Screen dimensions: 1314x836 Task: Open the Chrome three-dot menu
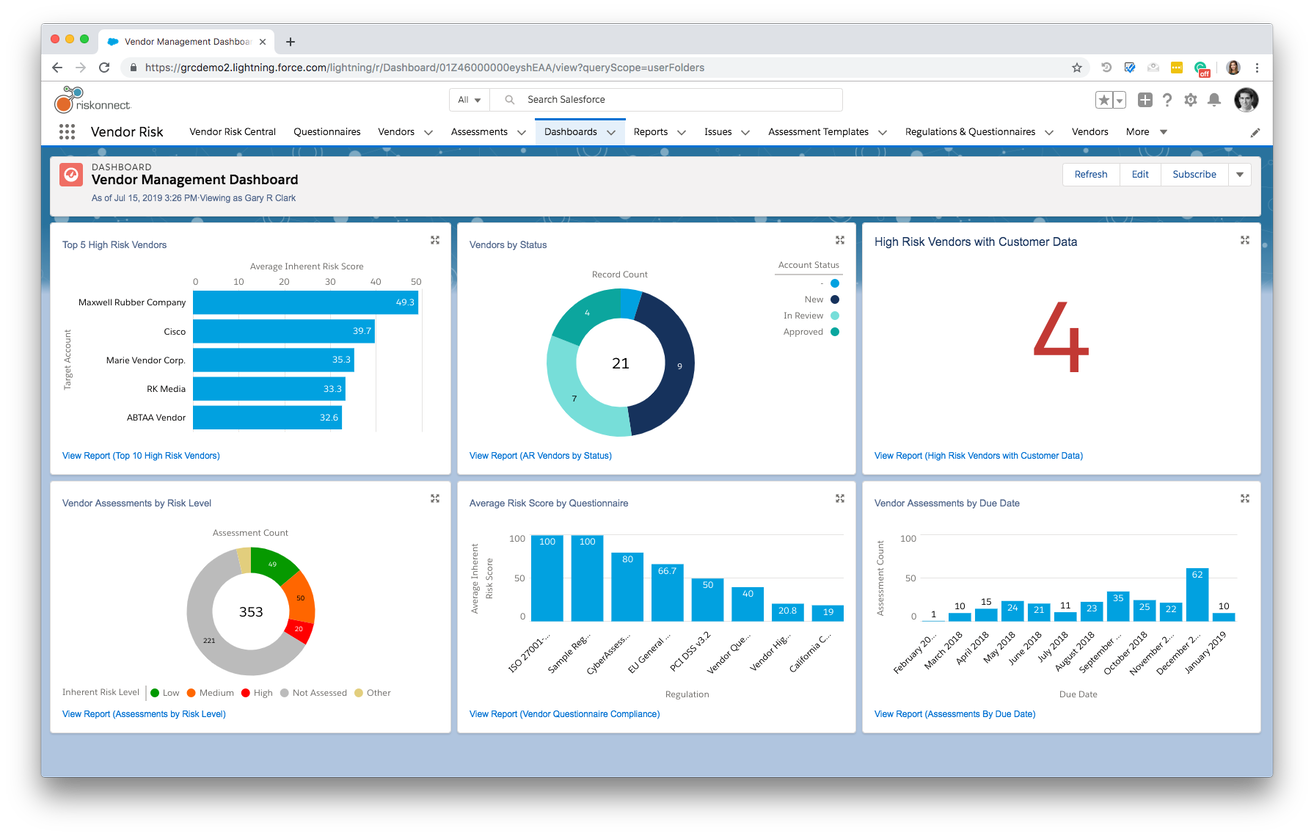(x=1257, y=68)
